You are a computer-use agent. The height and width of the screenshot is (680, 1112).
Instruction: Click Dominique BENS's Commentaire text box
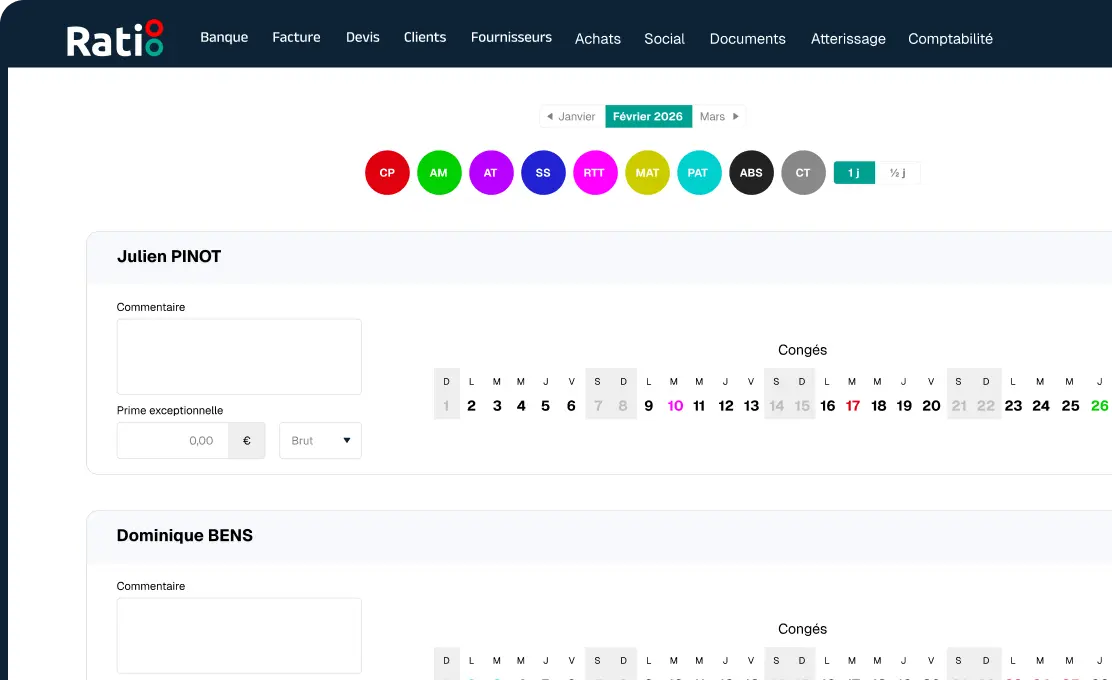click(x=239, y=635)
